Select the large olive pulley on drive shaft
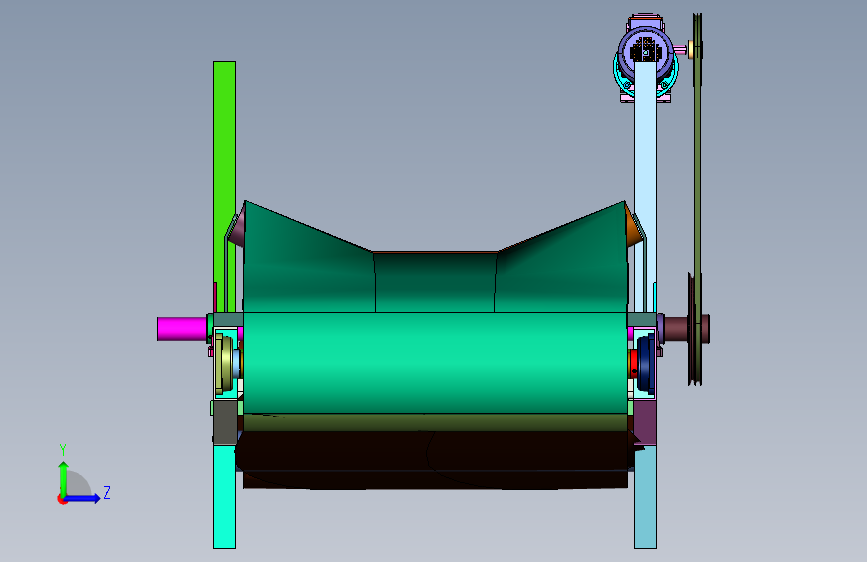The height and width of the screenshot is (562, 867). [x=694, y=329]
